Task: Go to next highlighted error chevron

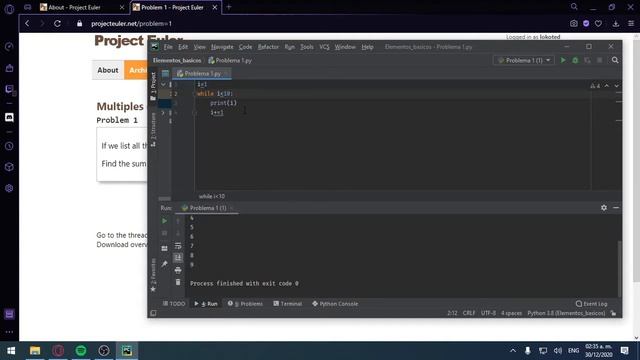Action: pyautogui.click(x=616, y=86)
